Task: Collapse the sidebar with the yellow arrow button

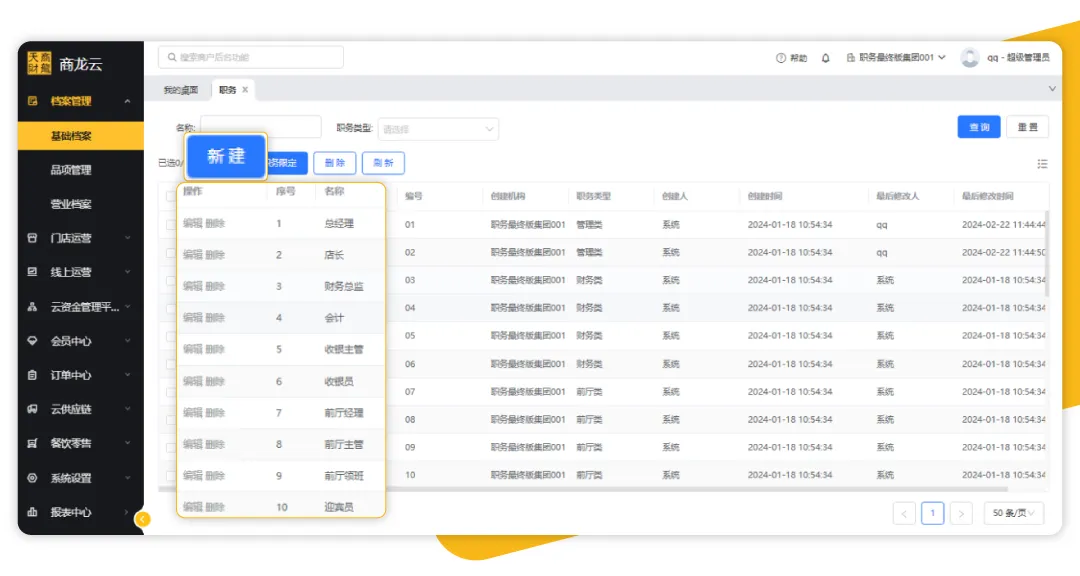Action: (143, 519)
